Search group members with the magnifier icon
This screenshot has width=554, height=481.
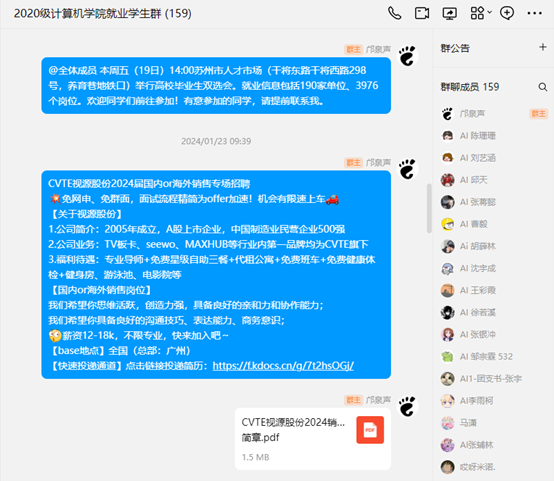point(543,87)
